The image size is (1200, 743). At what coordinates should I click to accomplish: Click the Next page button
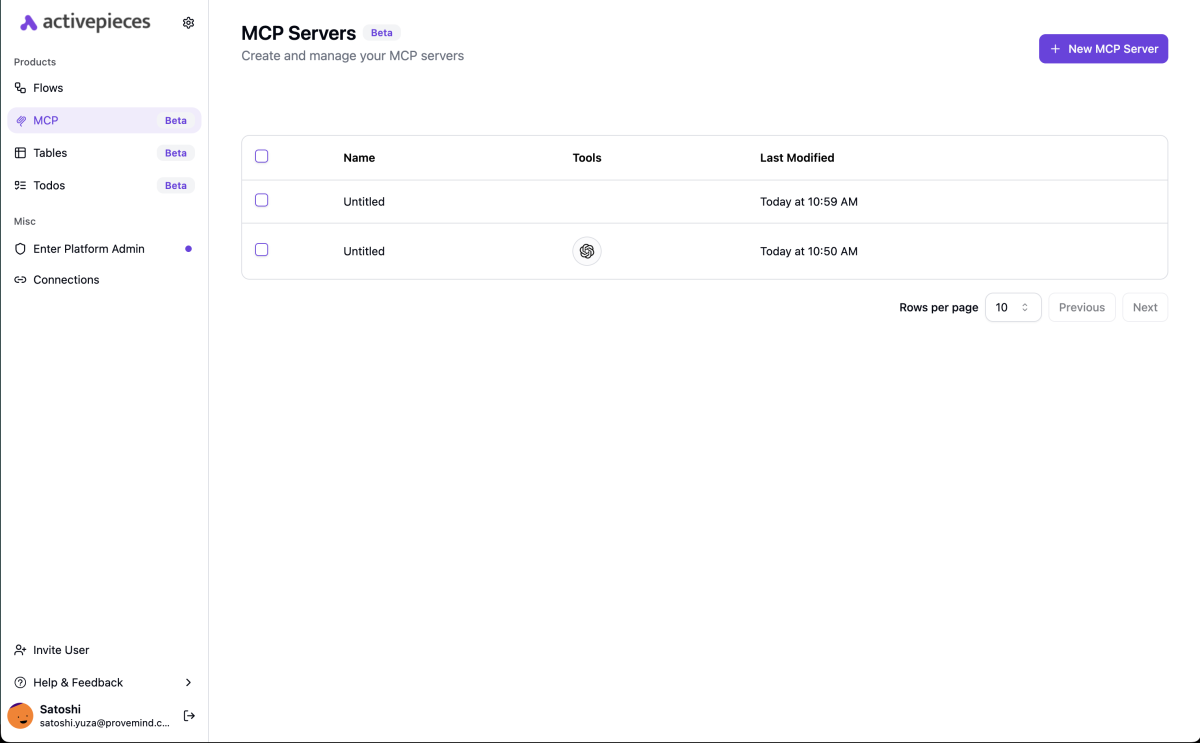1145,307
